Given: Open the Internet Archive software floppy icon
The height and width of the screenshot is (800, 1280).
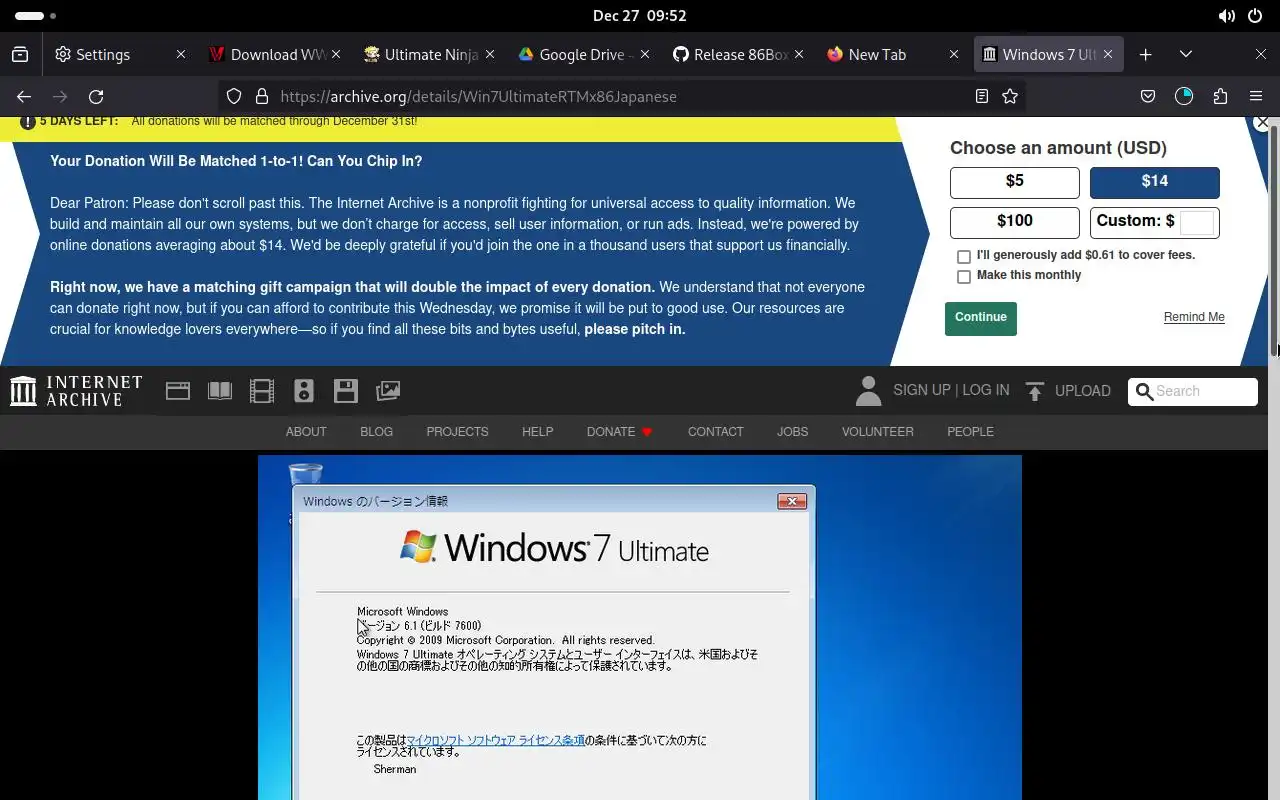Looking at the screenshot, I should tap(346, 391).
